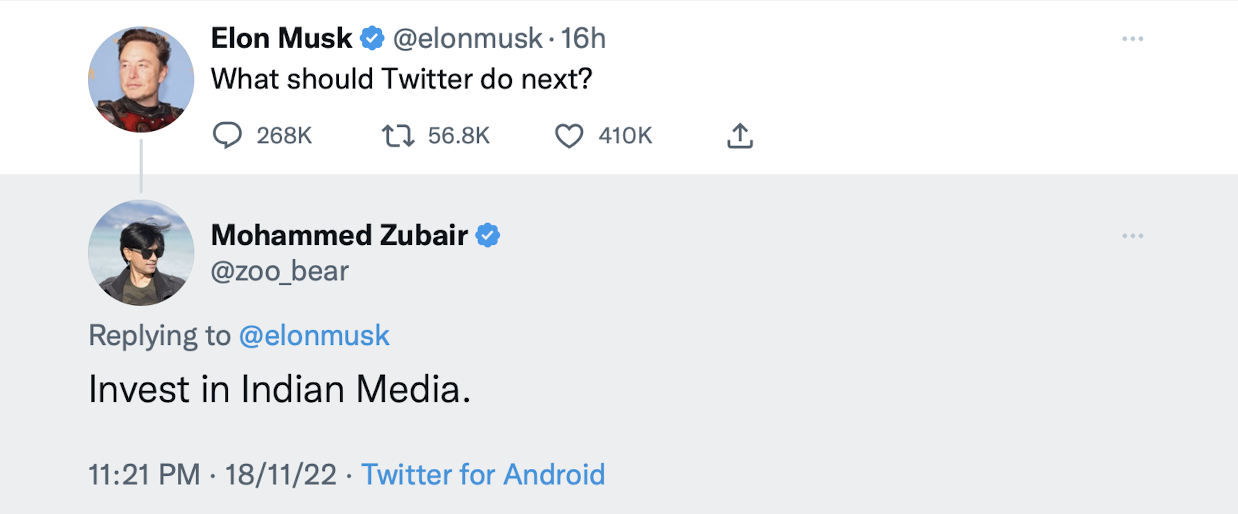1238x514 pixels.
Task: Click the retweet icon on Elon Musk's tweet
Action: tap(399, 136)
